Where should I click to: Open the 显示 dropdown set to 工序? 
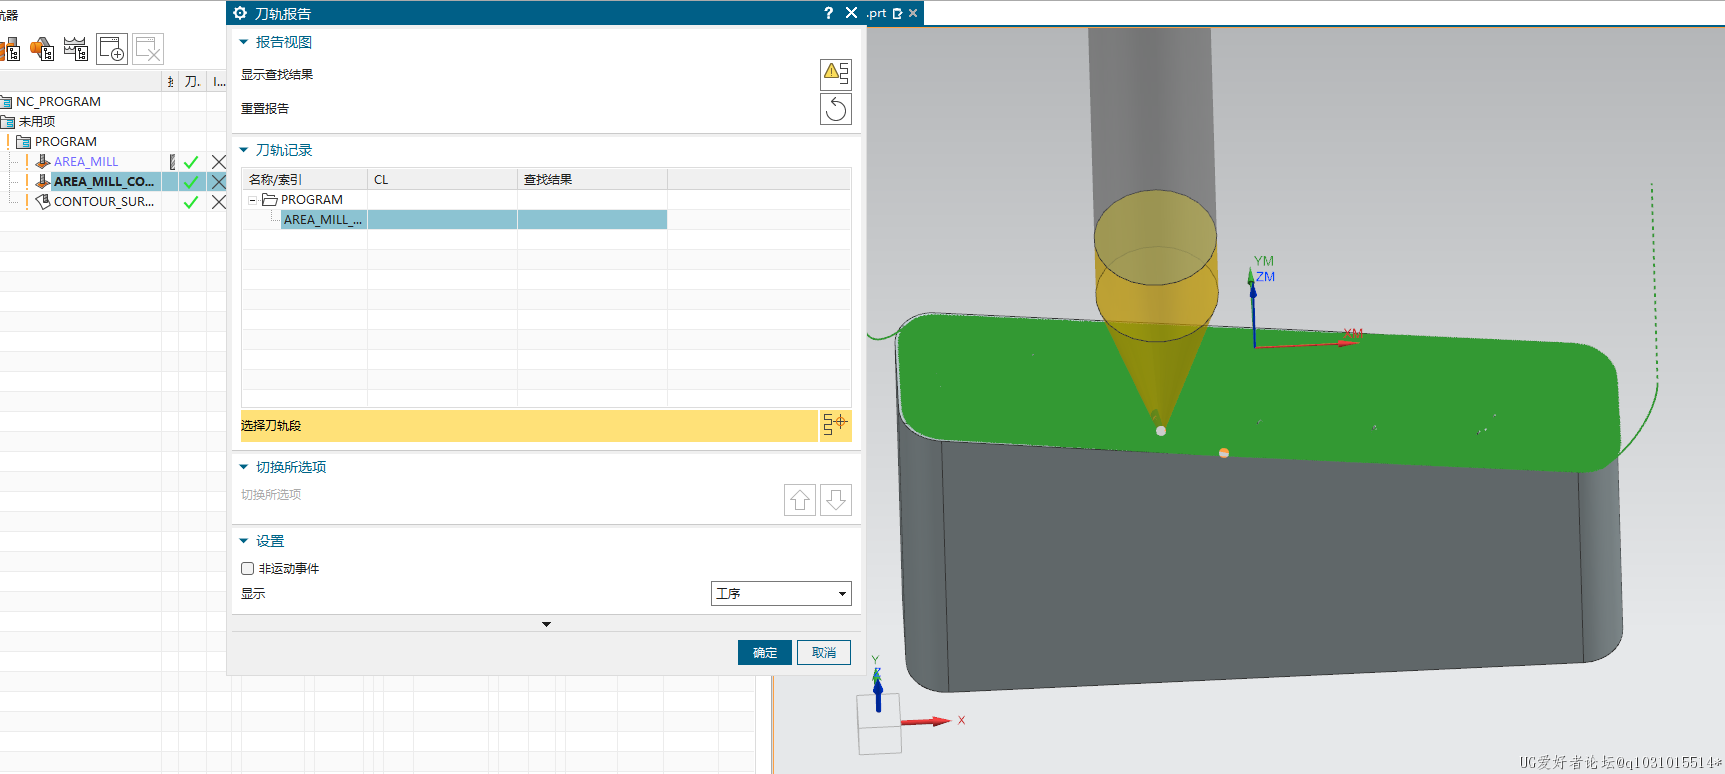(781, 593)
